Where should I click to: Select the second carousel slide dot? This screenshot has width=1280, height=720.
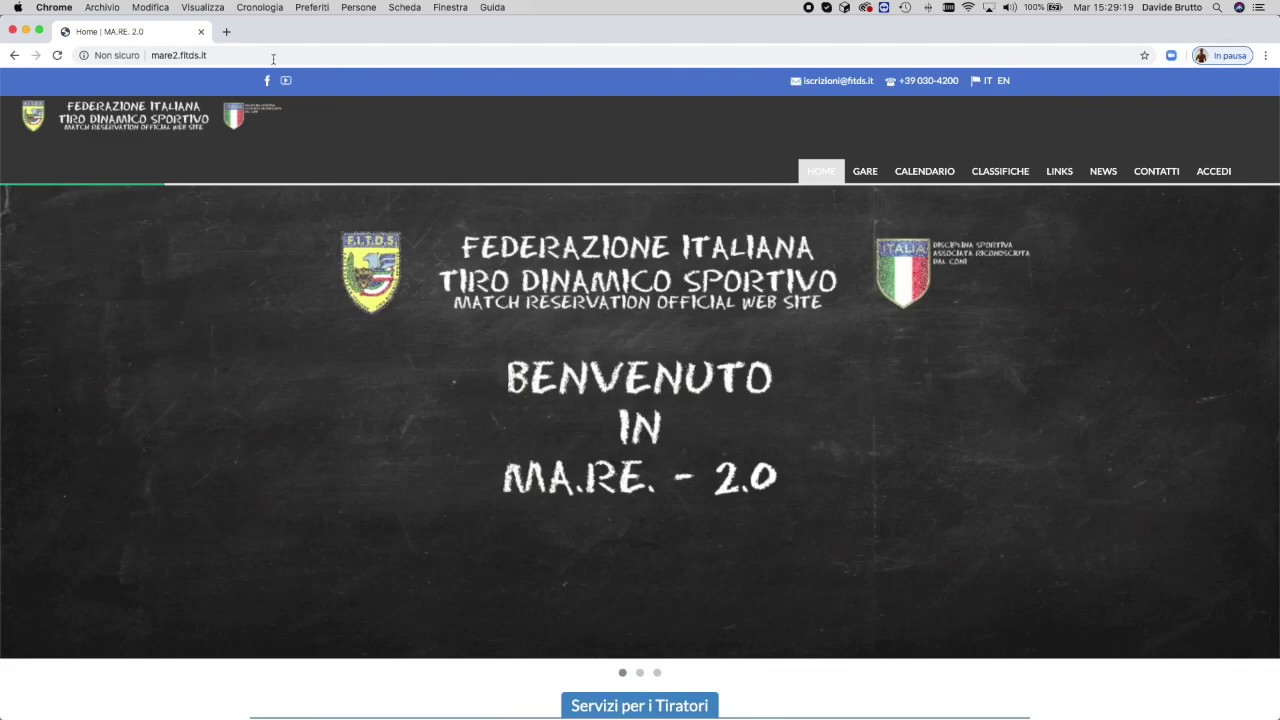pyautogui.click(x=640, y=673)
